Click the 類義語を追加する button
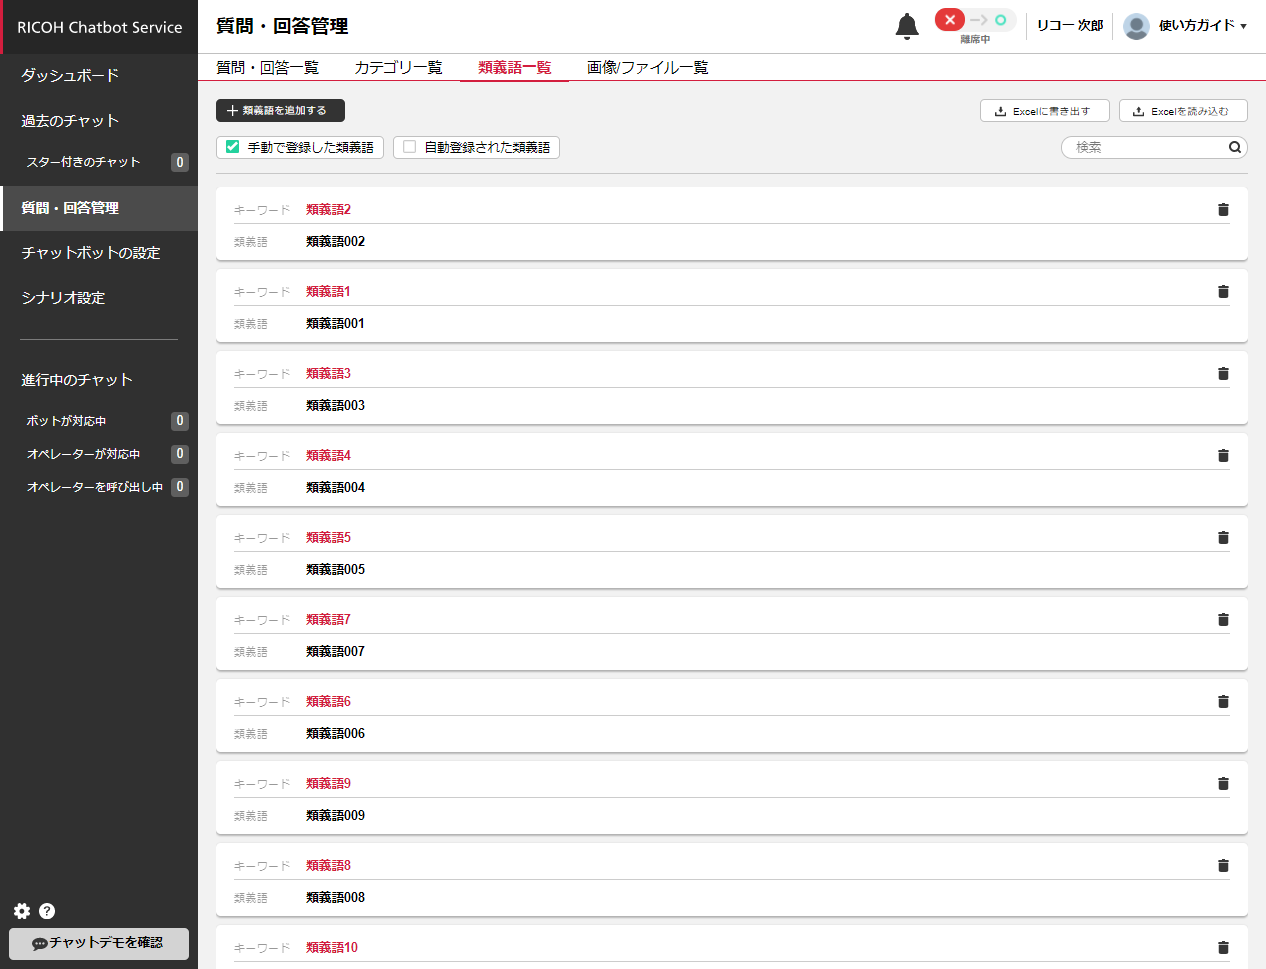Screen dimensions: 1266x969 click(x=280, y=111)
